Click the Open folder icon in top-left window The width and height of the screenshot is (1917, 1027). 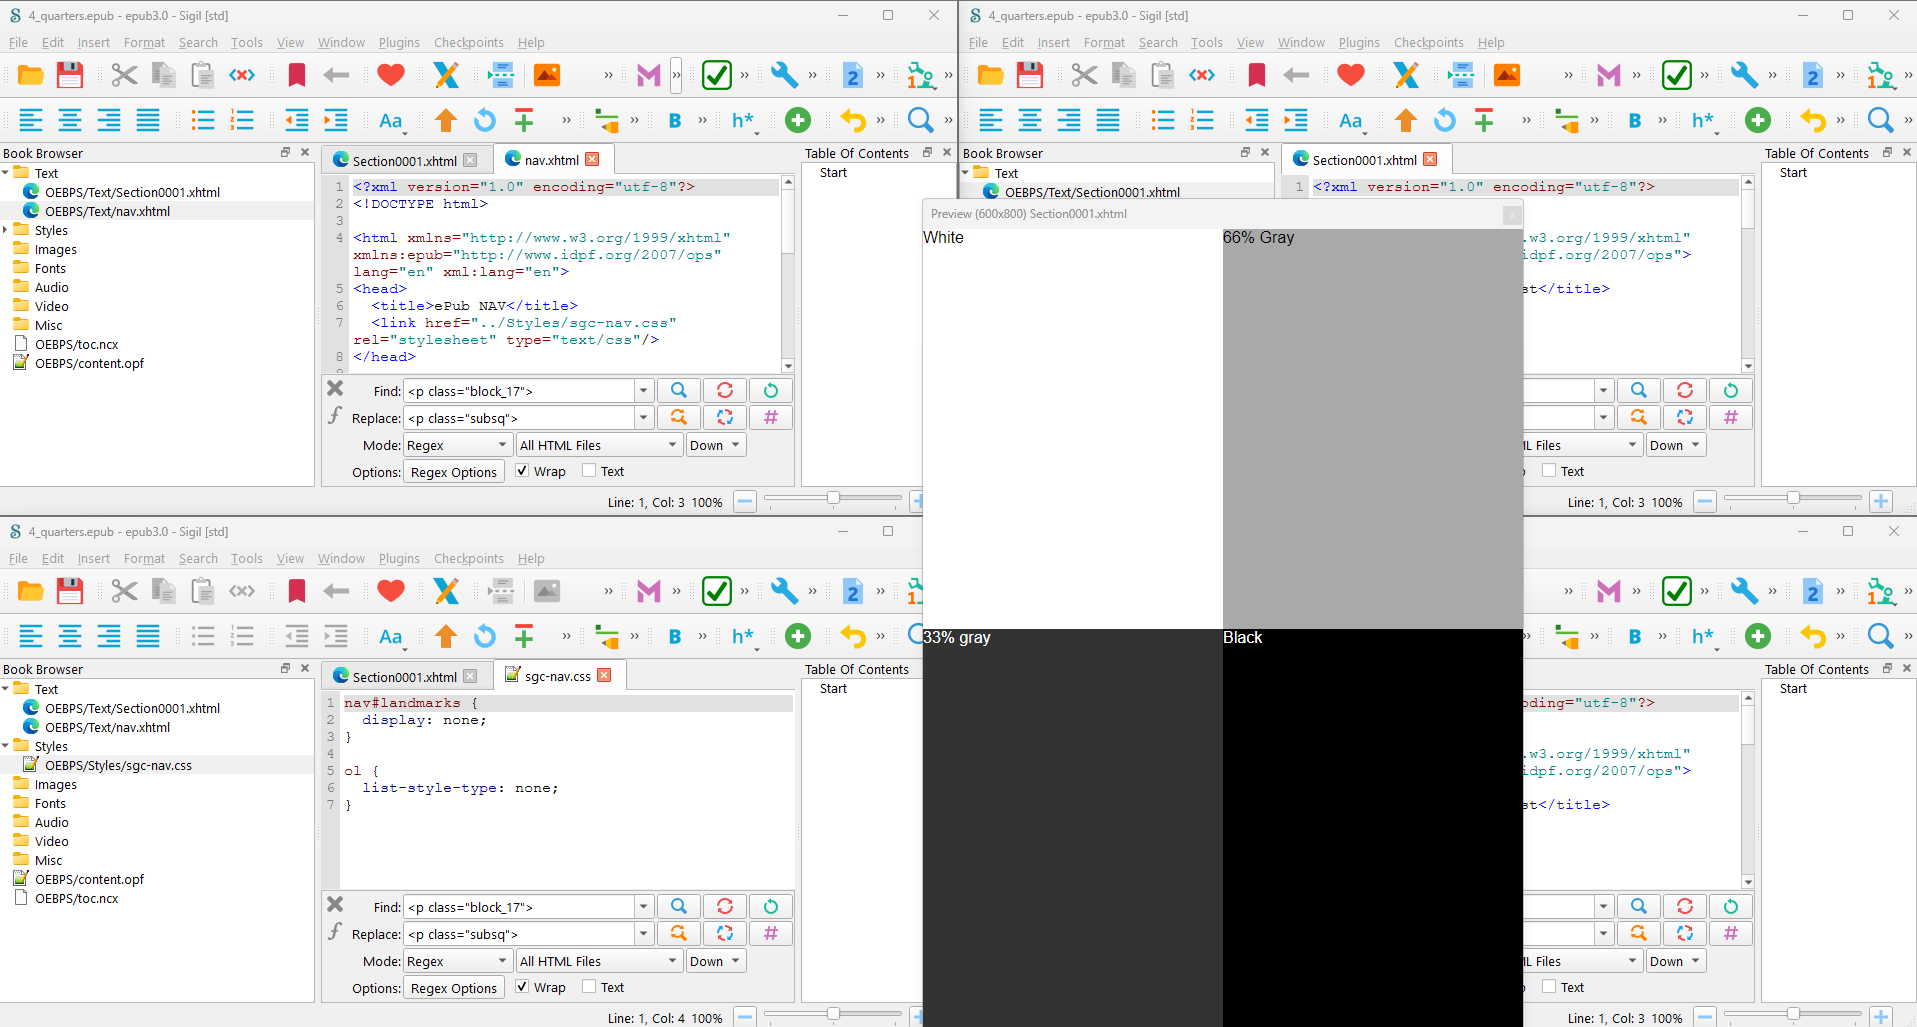pyautogui.click(x=31, y=75)
